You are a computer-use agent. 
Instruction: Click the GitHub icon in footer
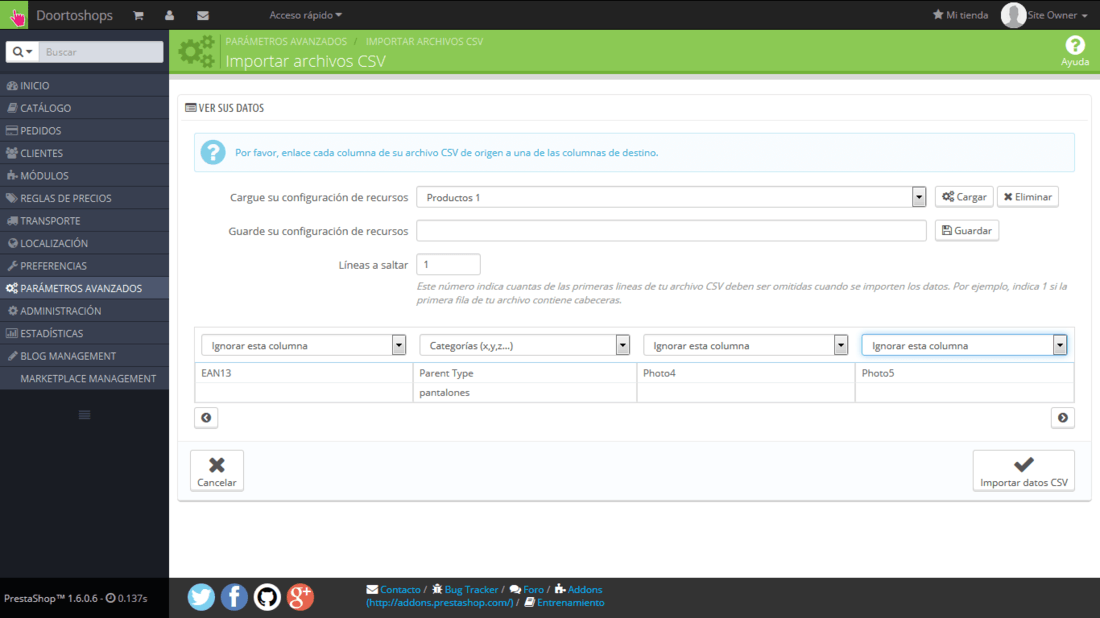point(267,597)
